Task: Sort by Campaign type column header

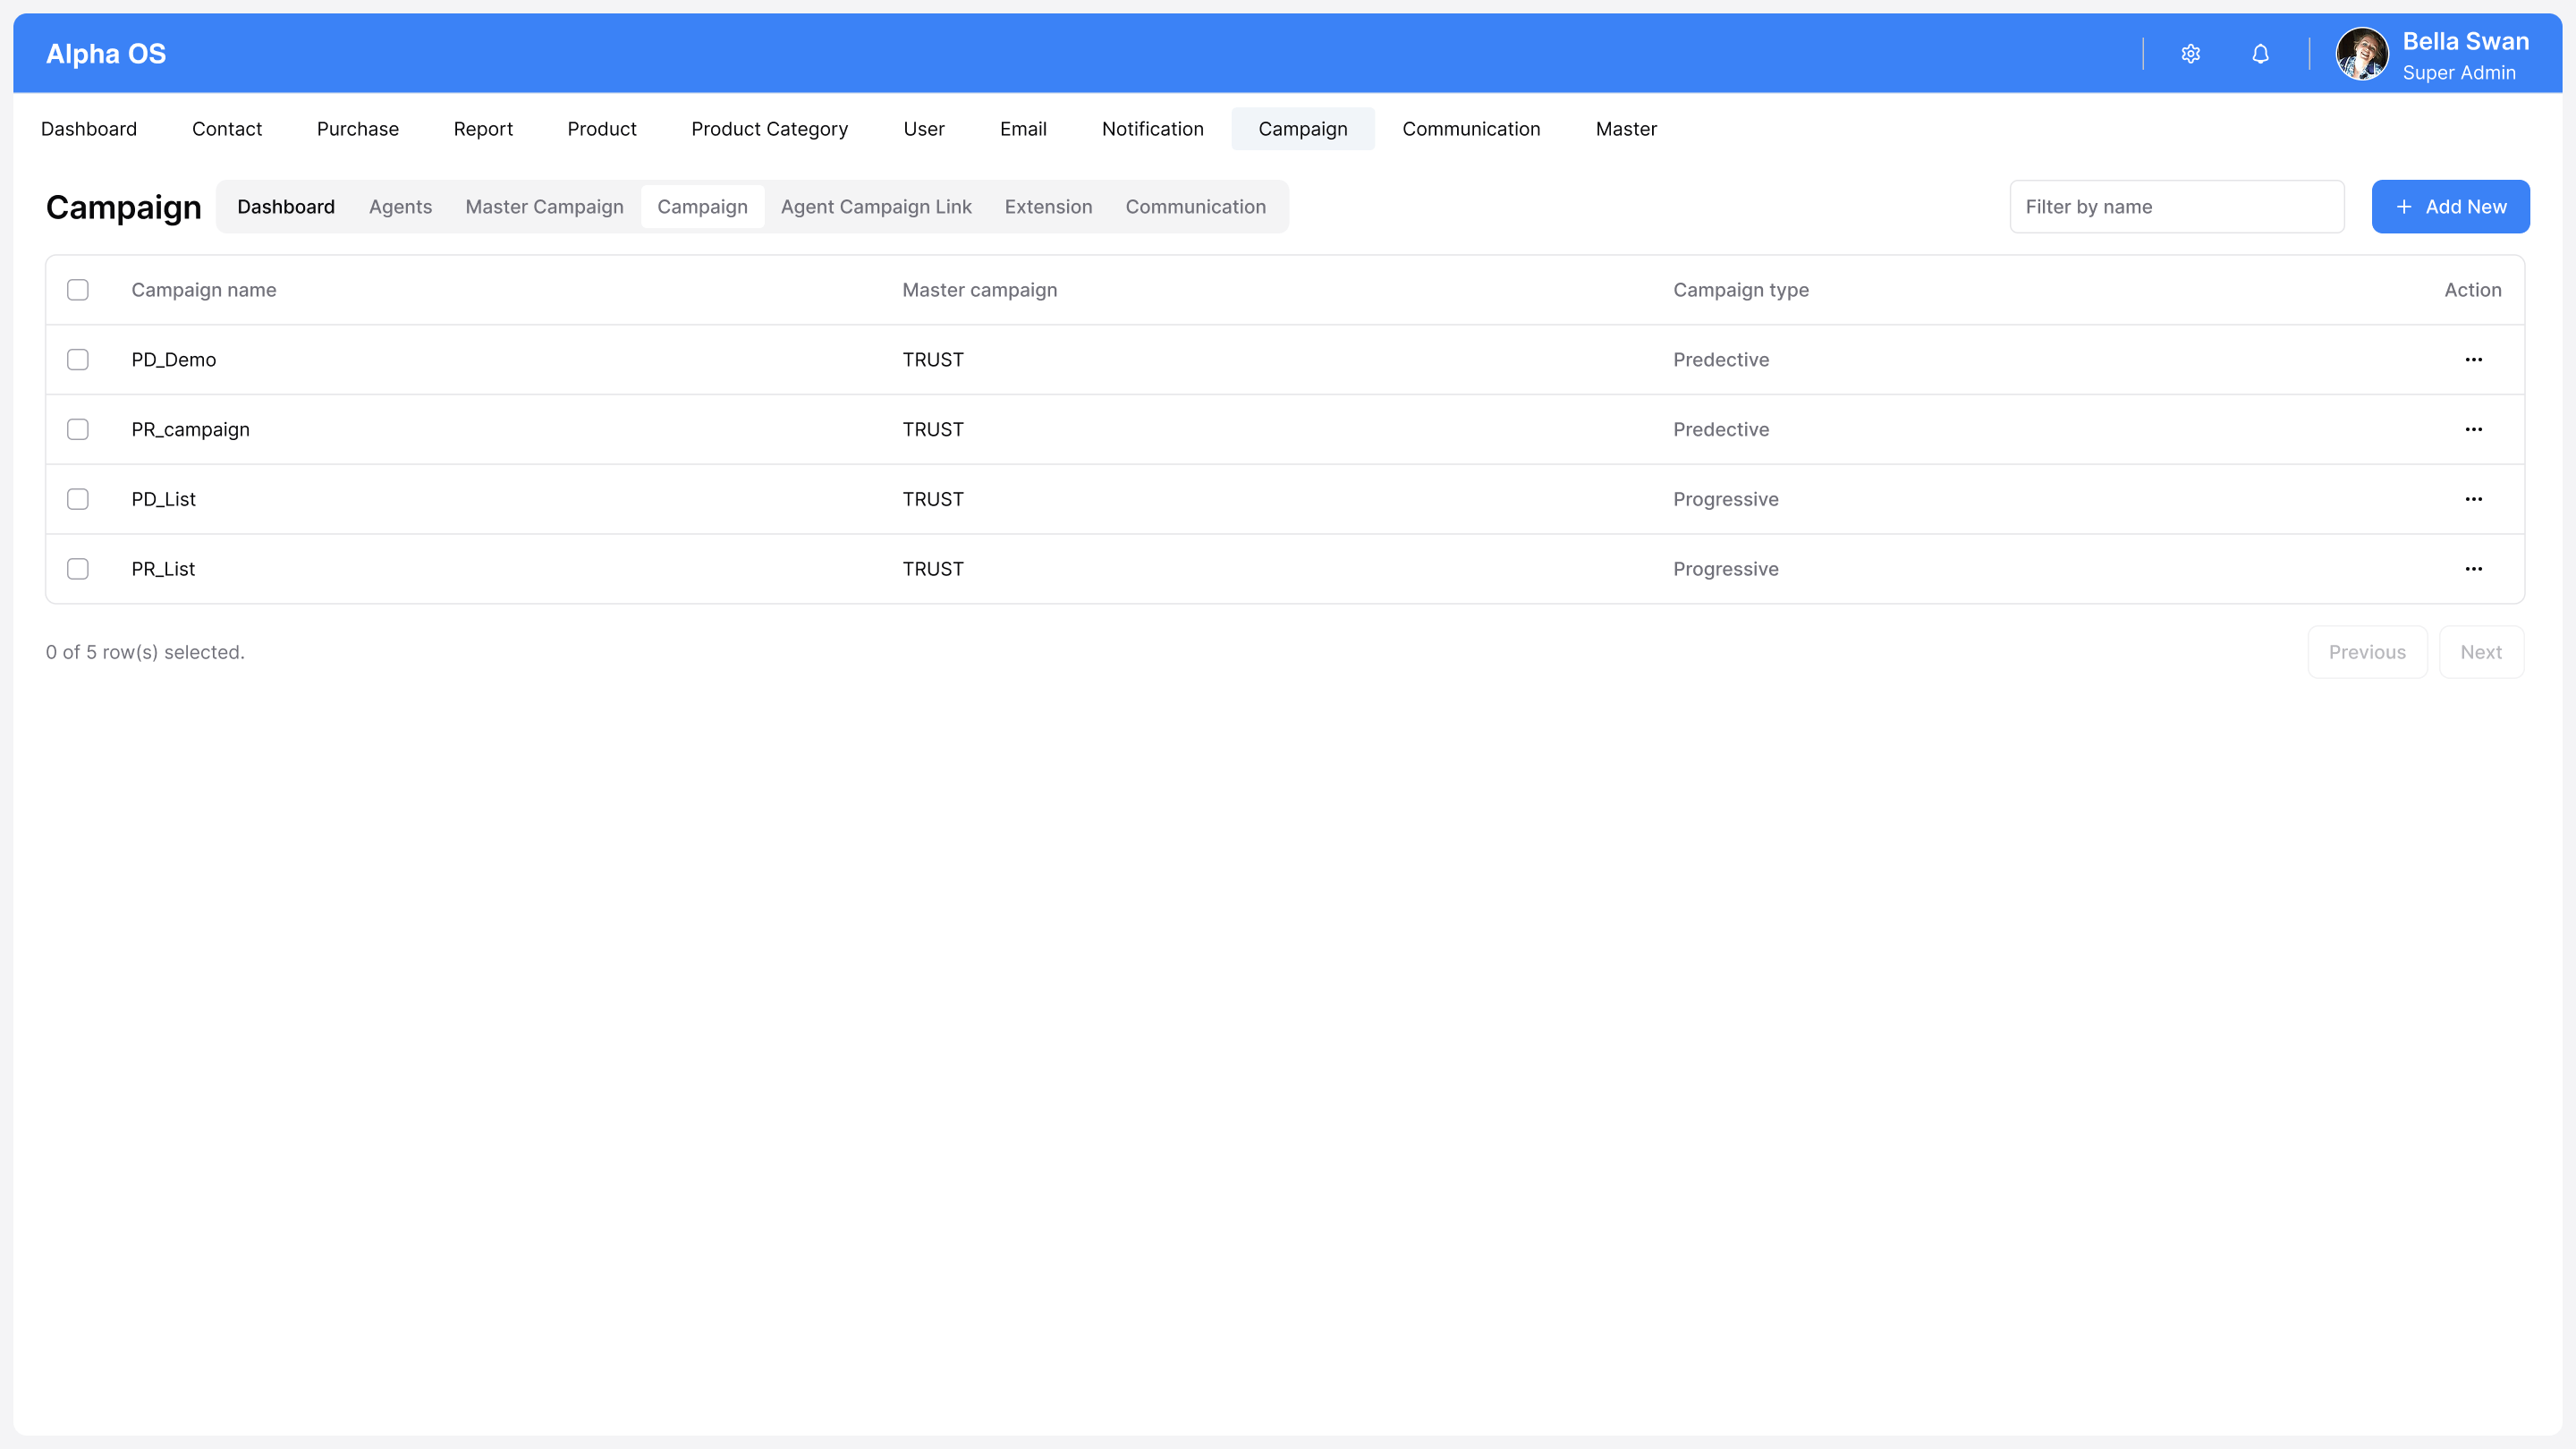Action: click(x=1740, y=290)
